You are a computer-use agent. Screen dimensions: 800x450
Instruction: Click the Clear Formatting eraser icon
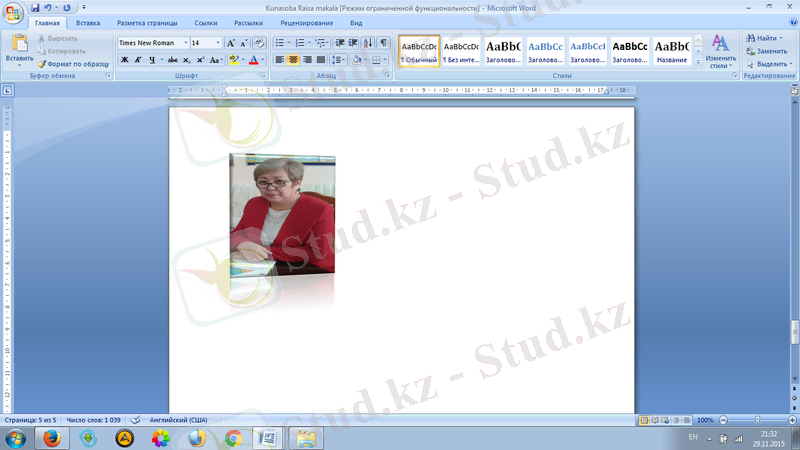coord(259,43)
